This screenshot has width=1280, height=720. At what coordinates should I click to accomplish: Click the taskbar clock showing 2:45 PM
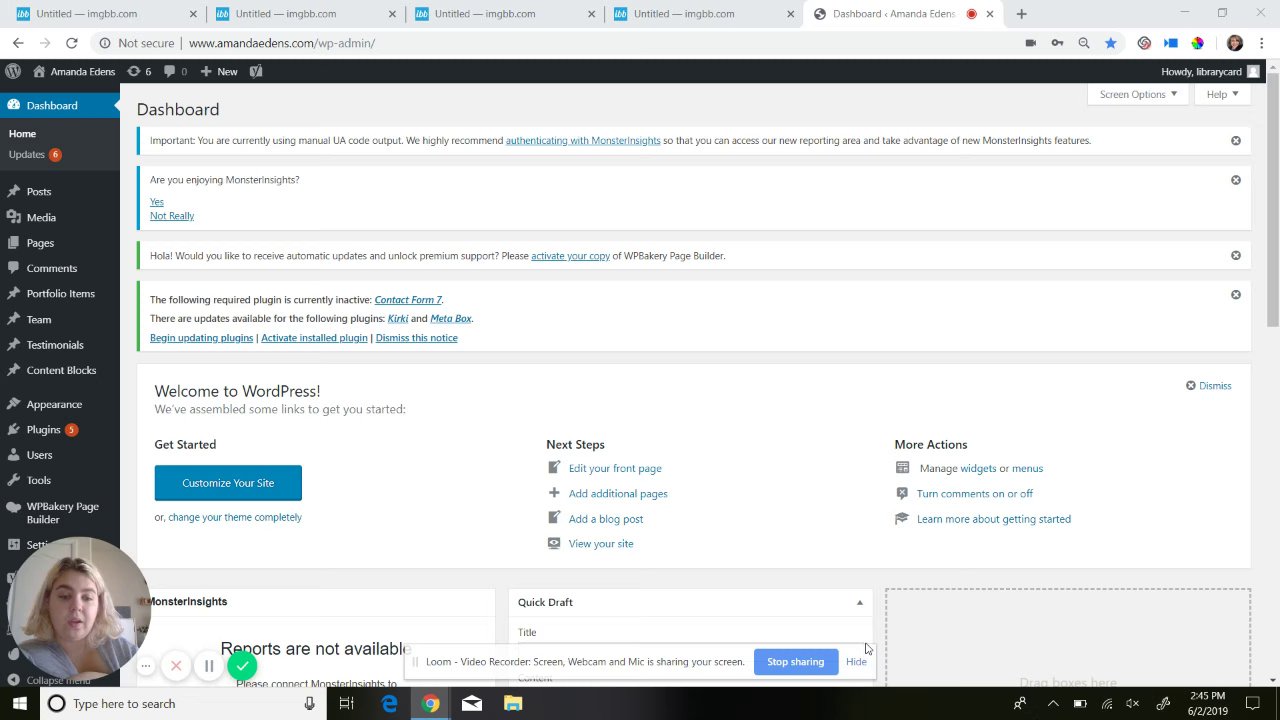pos(1208,704)
